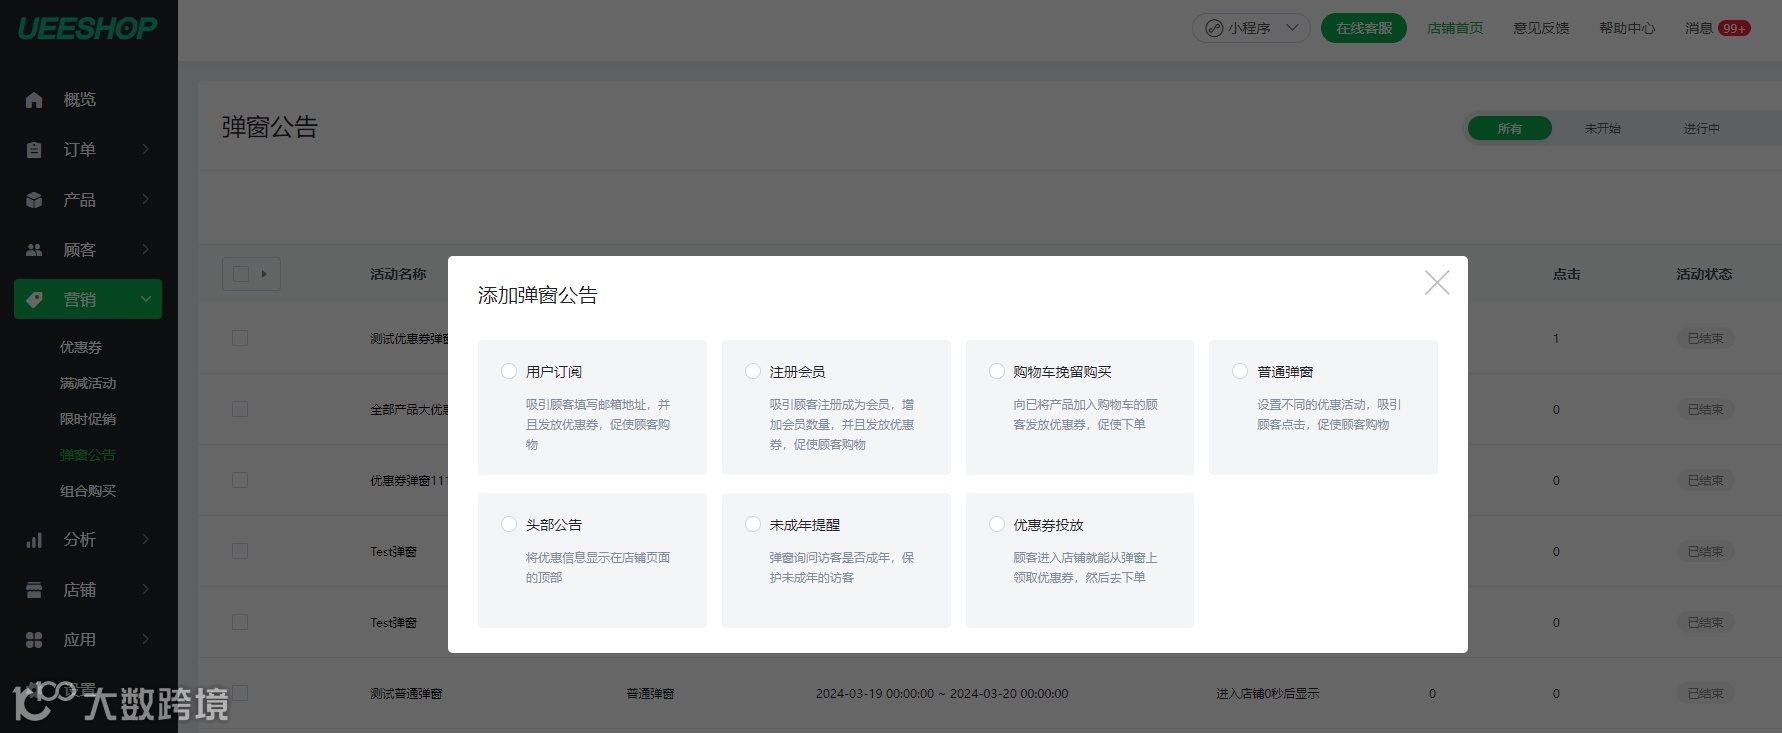
Task: Check the box for row 测试优惠券弹窗
Action: point(240,338)
